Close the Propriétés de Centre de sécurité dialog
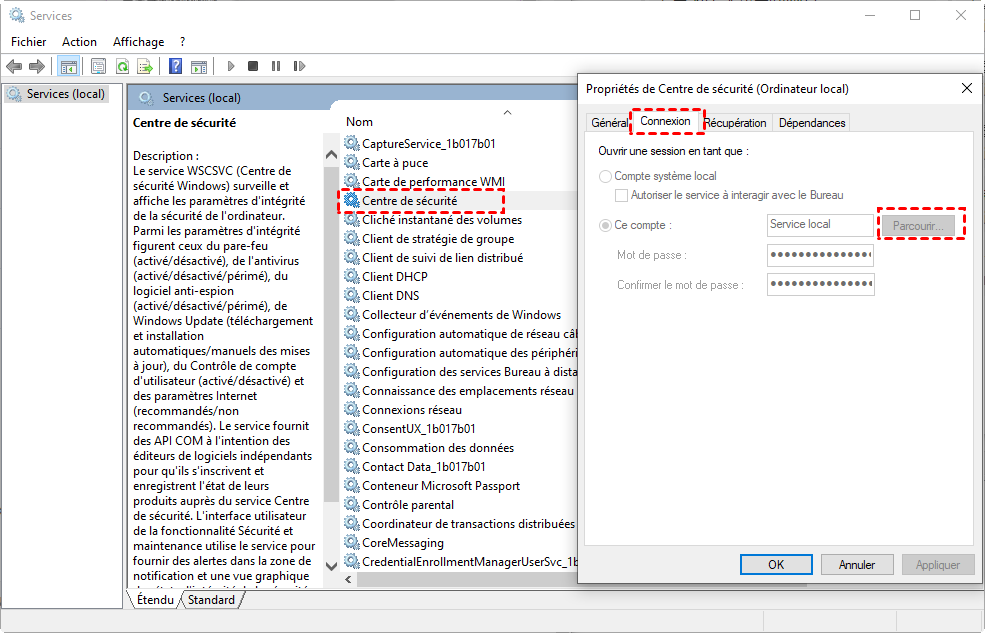The image size is (985, 633). pyautogui.click(x=967, y=89)
